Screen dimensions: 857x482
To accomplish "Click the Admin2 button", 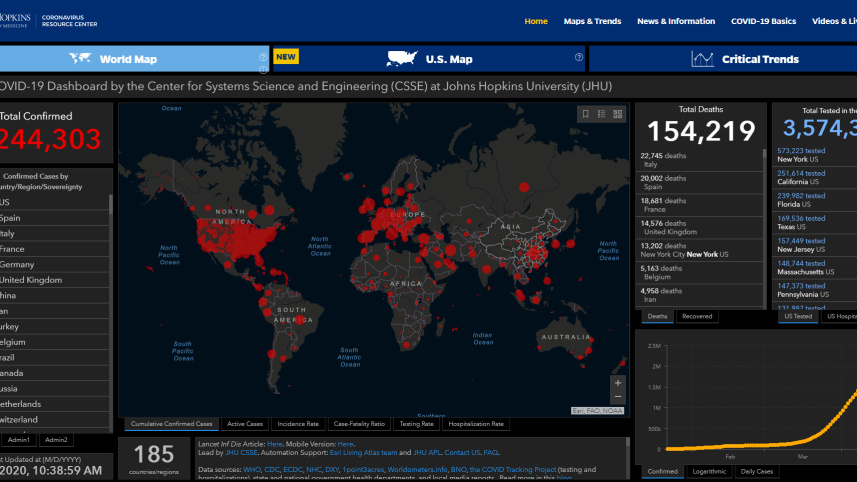I will [x=56, y=440].
